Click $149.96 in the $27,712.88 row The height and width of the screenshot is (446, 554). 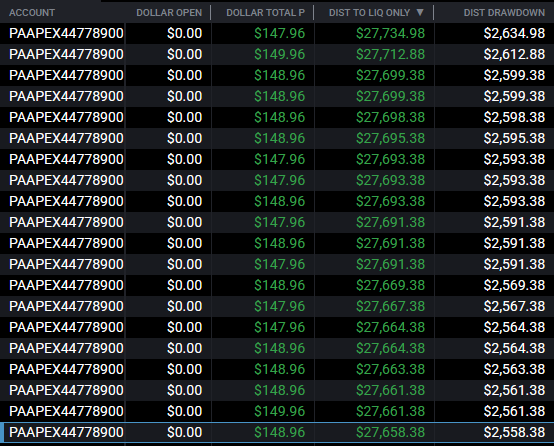[279, 54]
